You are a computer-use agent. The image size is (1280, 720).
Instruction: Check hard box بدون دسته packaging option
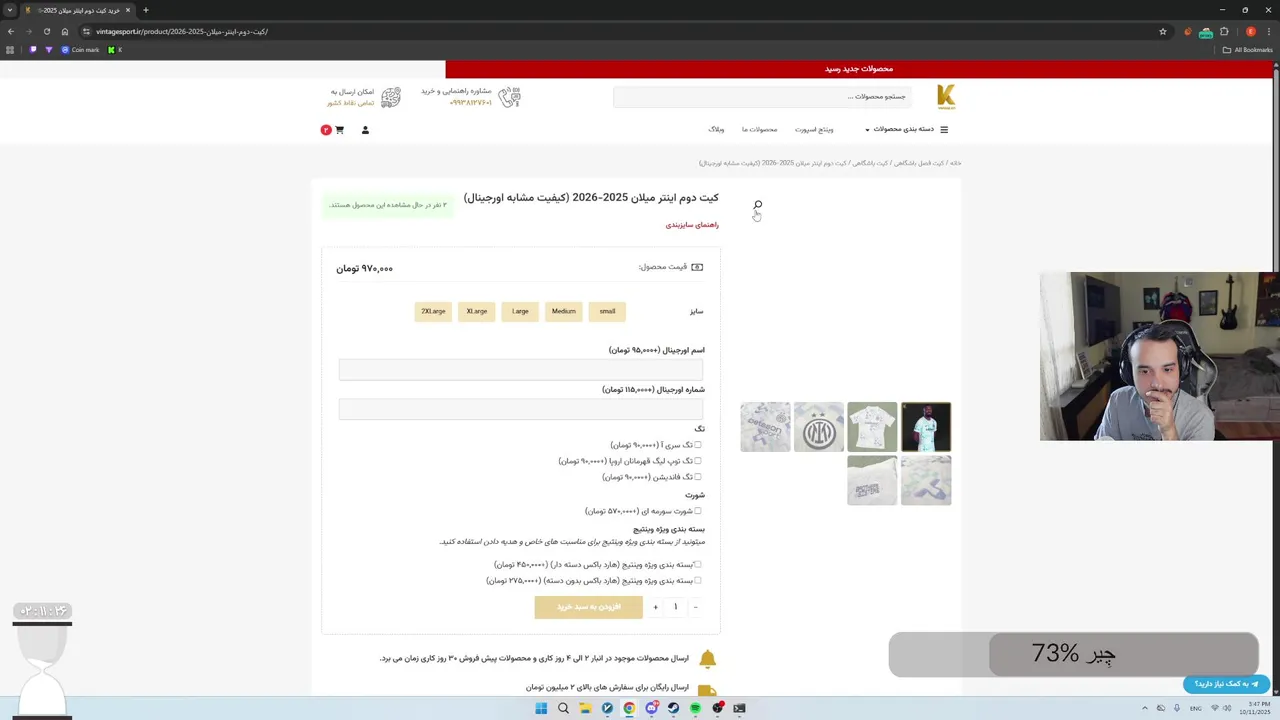click(x=698, y=580)
